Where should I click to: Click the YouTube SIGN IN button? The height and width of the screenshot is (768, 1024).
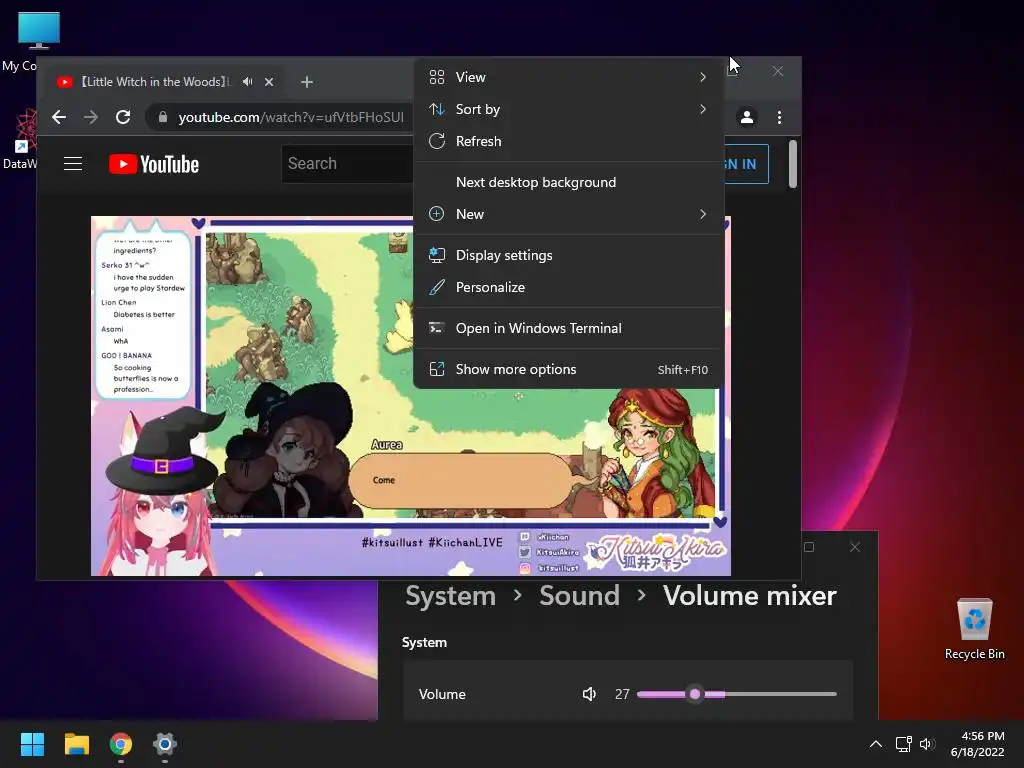click(746, 164)
